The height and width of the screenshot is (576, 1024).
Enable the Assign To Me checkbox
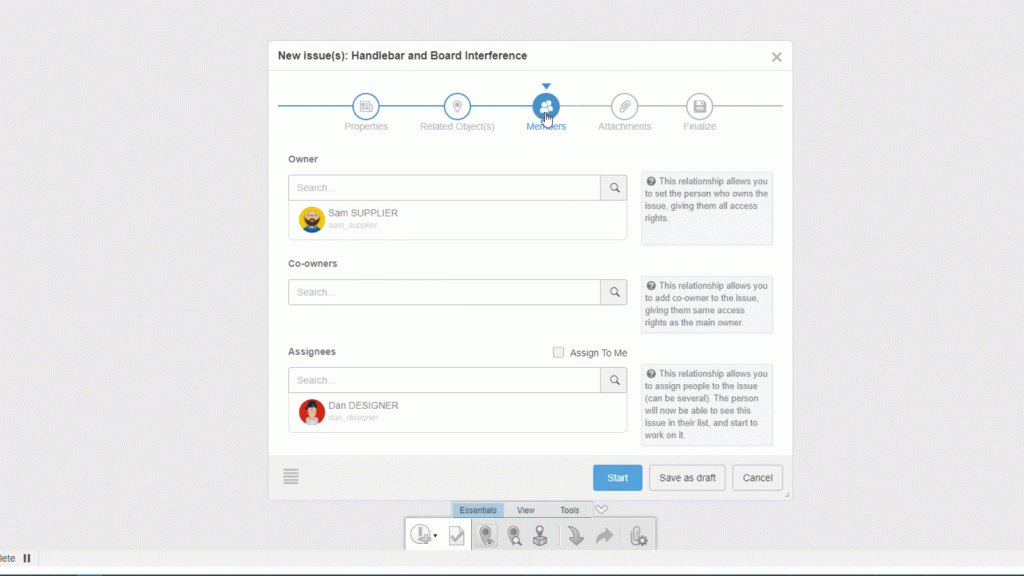pos(559,352)
